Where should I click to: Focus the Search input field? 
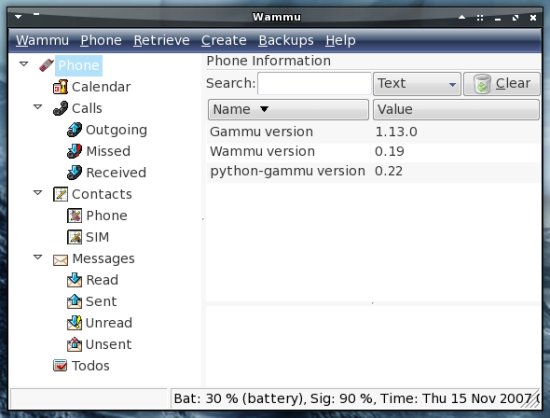(314, 83)
